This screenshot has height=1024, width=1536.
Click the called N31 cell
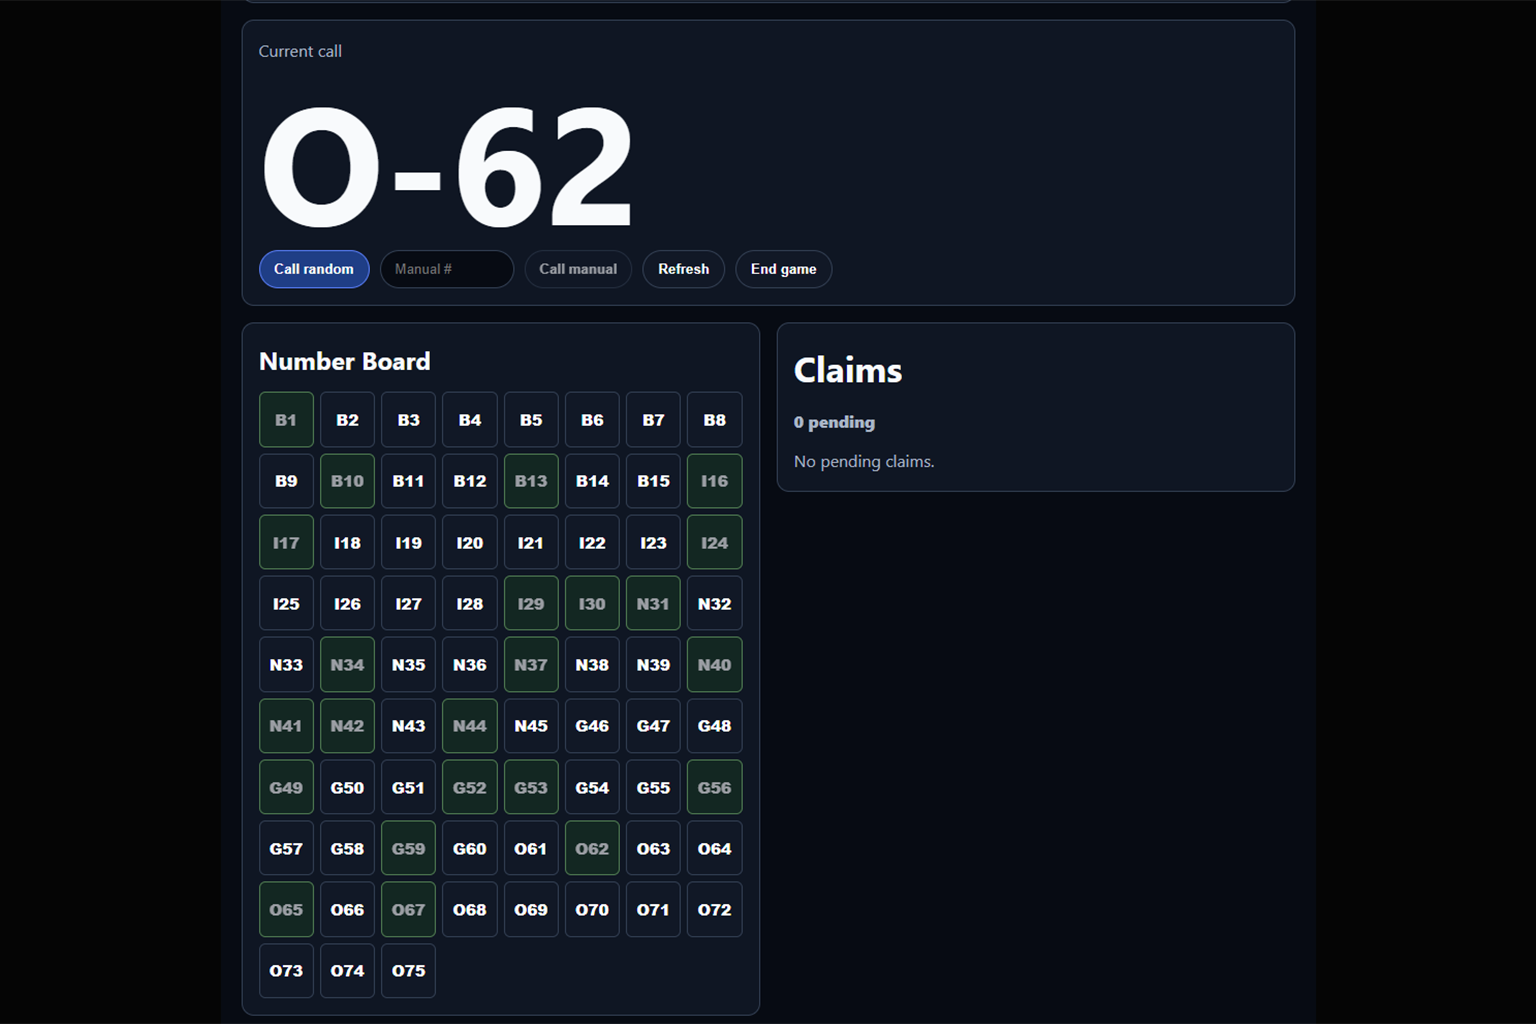(x=653, y=603)
